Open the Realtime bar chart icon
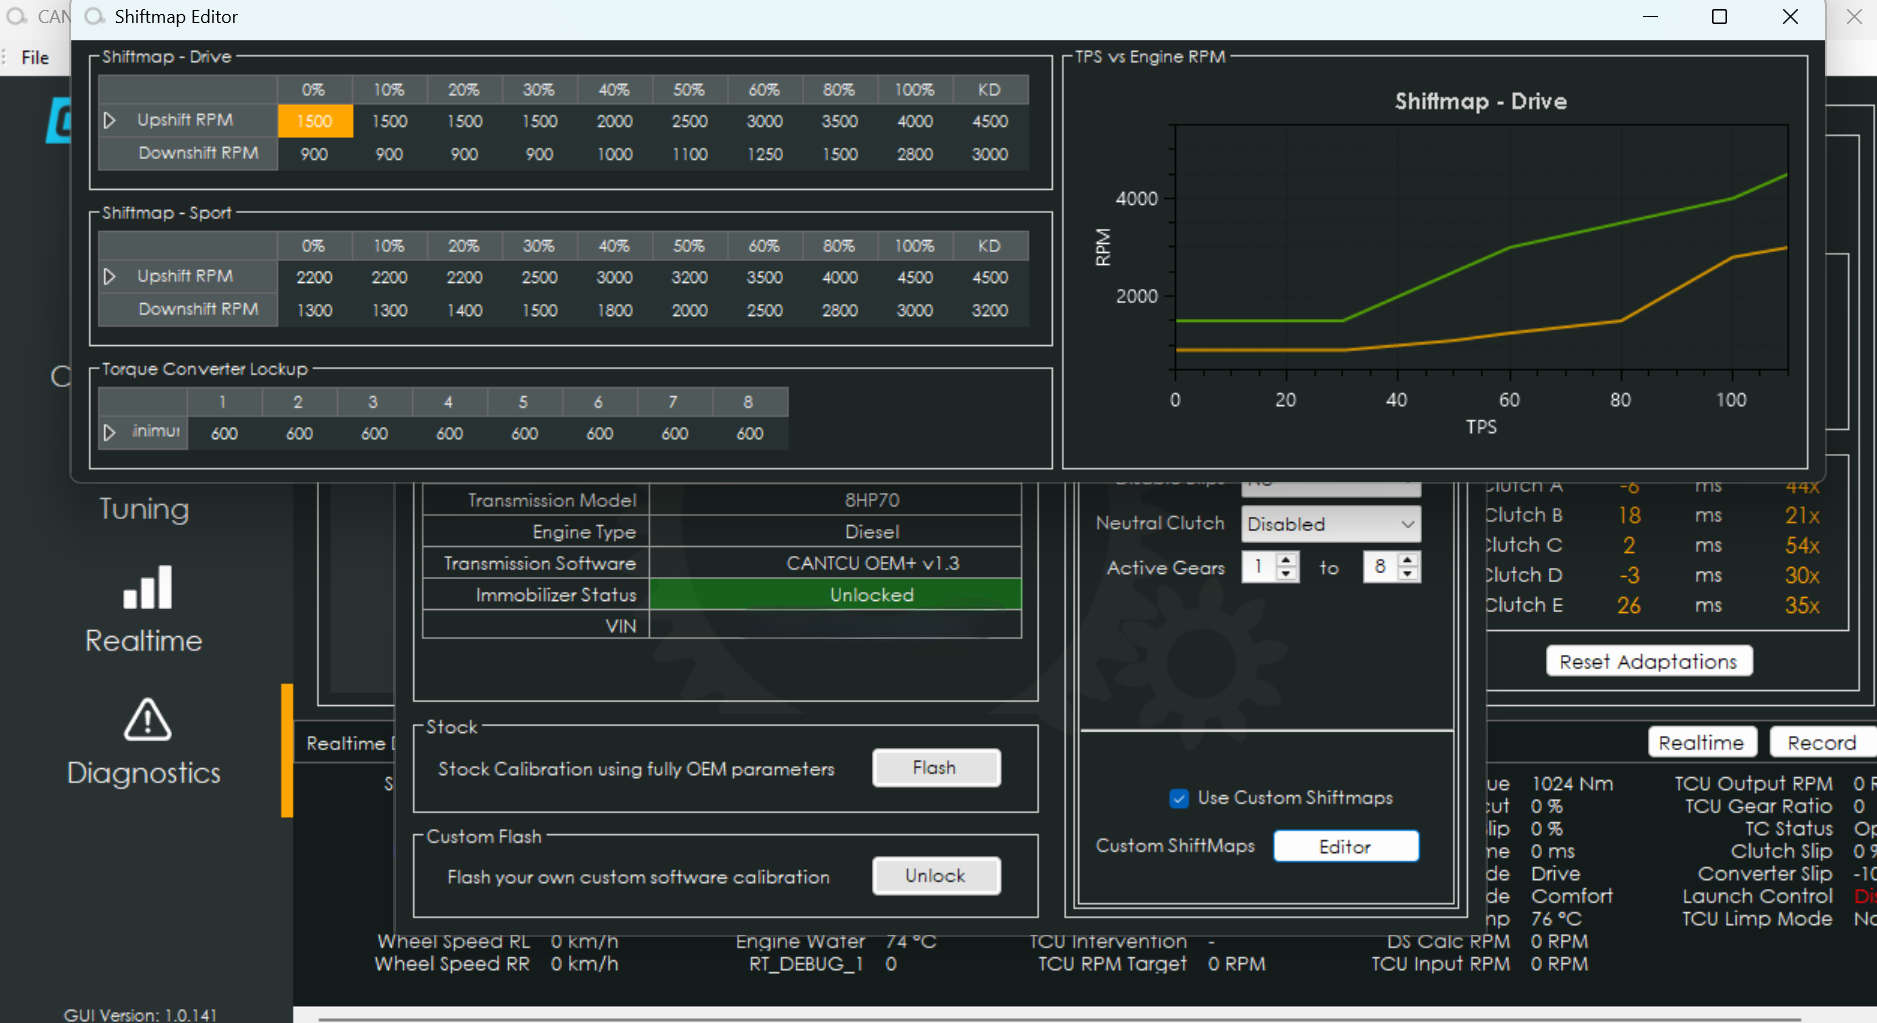 pyautogui.click(x=147, y=588)
